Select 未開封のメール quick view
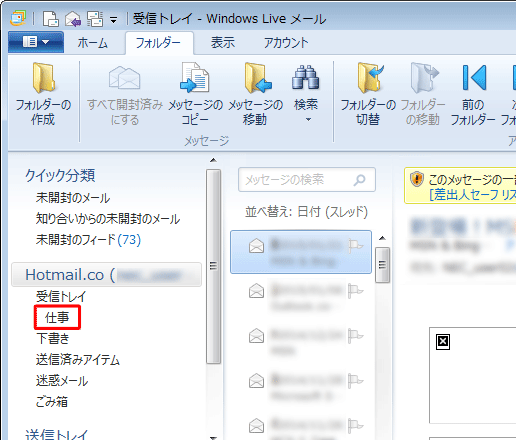The image size is (516, 440). point(73,198)
